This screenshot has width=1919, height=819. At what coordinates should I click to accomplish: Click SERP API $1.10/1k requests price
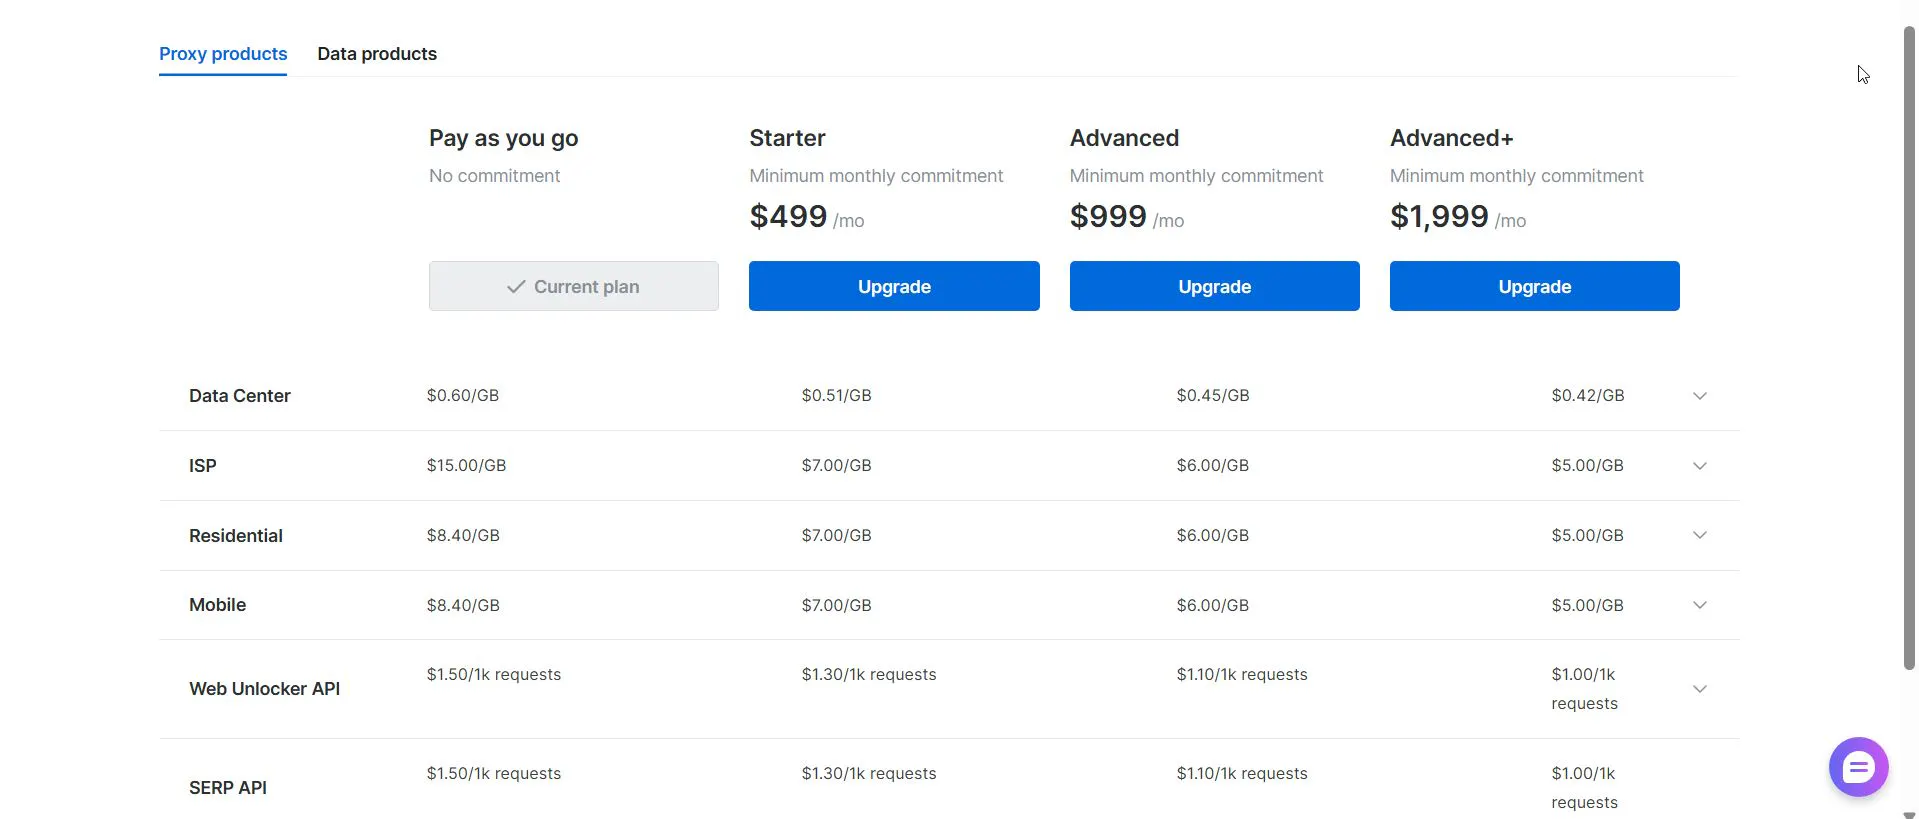coord(1242,774)
